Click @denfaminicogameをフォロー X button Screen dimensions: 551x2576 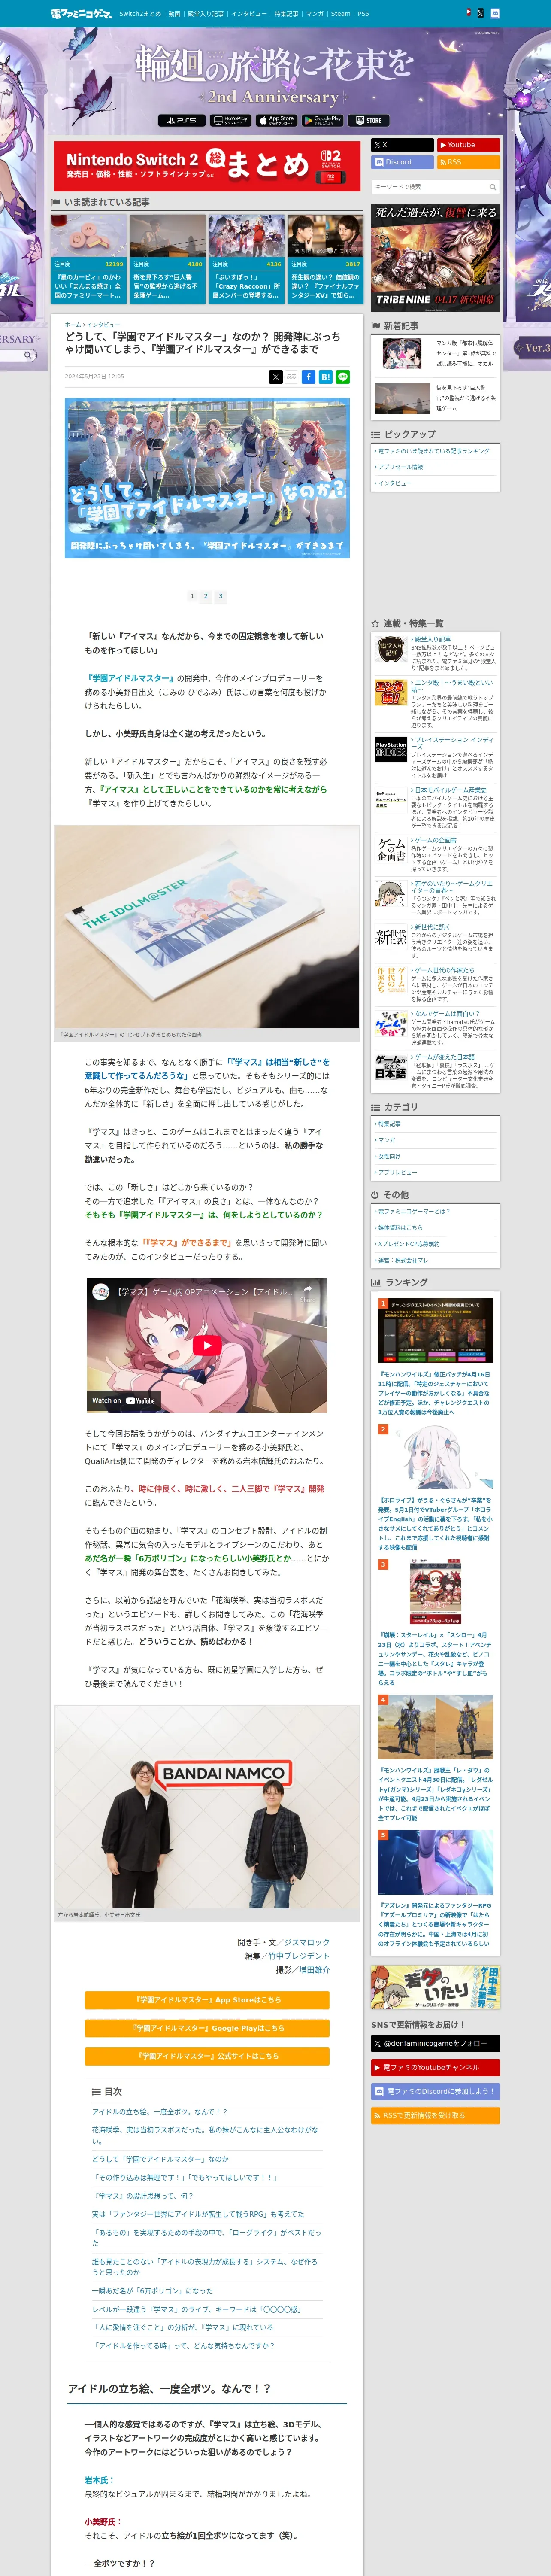[435, 2043]
